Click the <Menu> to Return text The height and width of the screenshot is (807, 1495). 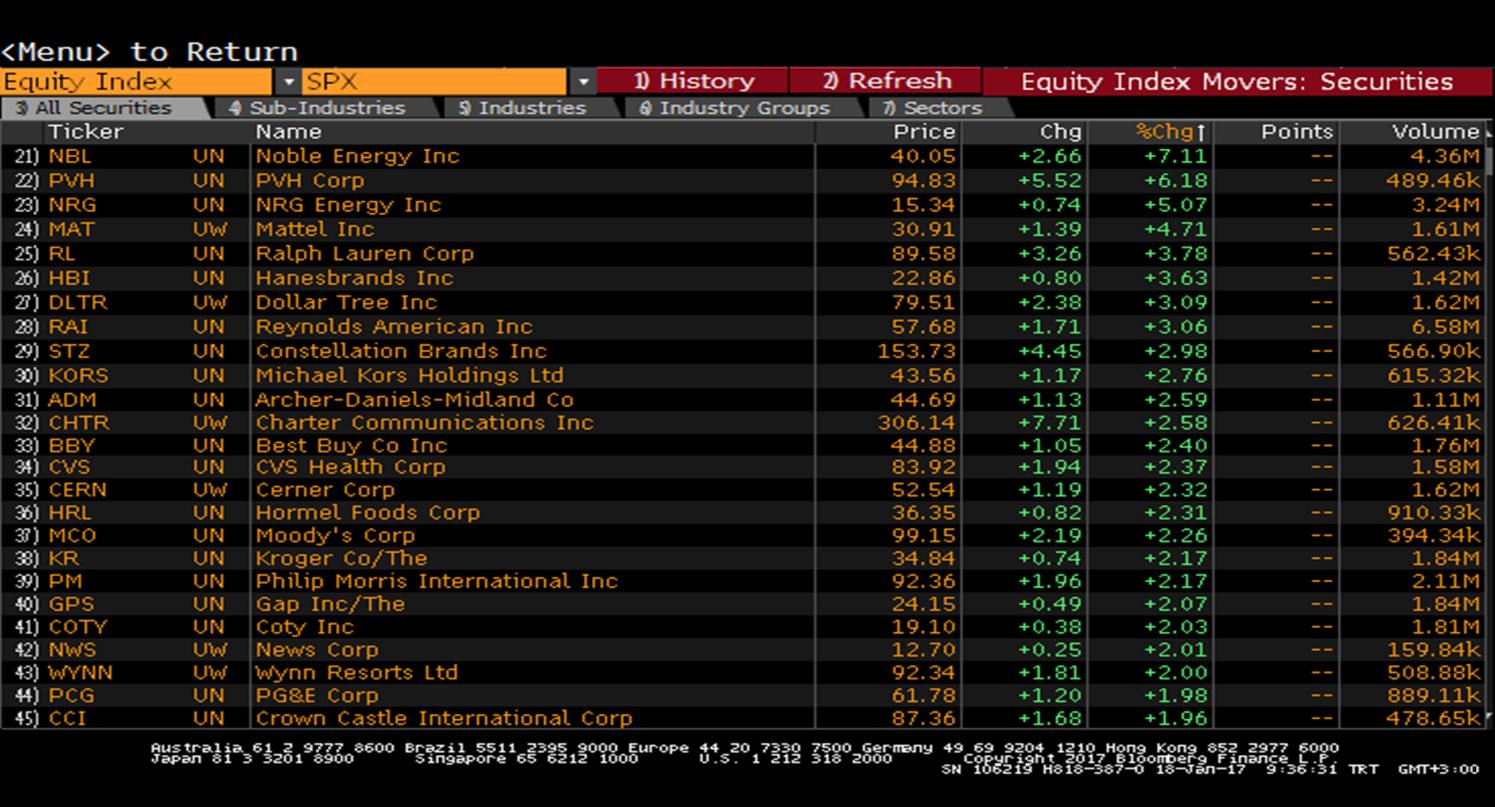pos(149,51)
